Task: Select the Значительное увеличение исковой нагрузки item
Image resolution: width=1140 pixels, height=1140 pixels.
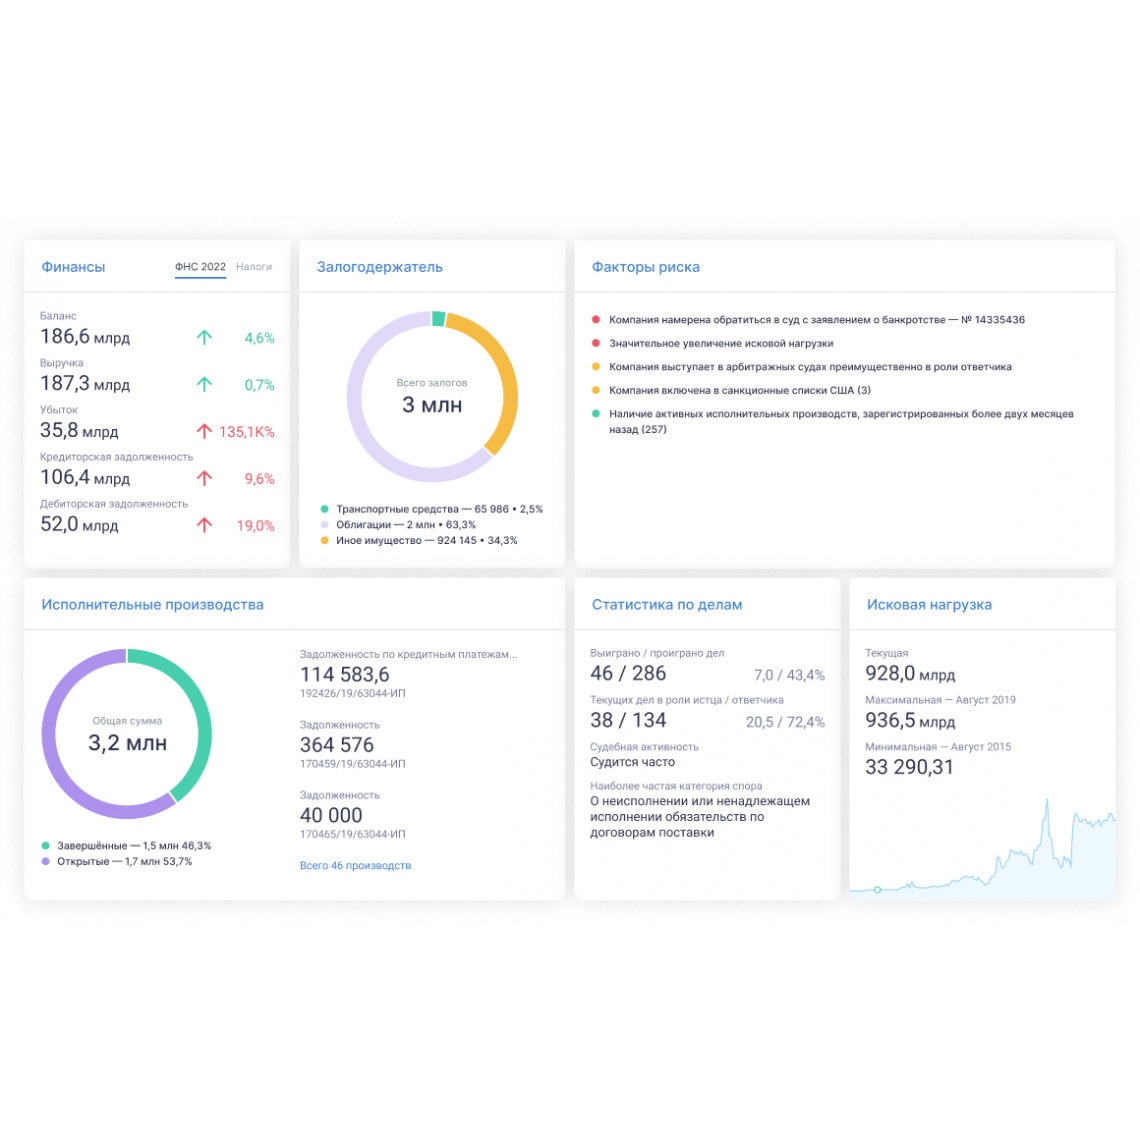Action: click(720, 343)
